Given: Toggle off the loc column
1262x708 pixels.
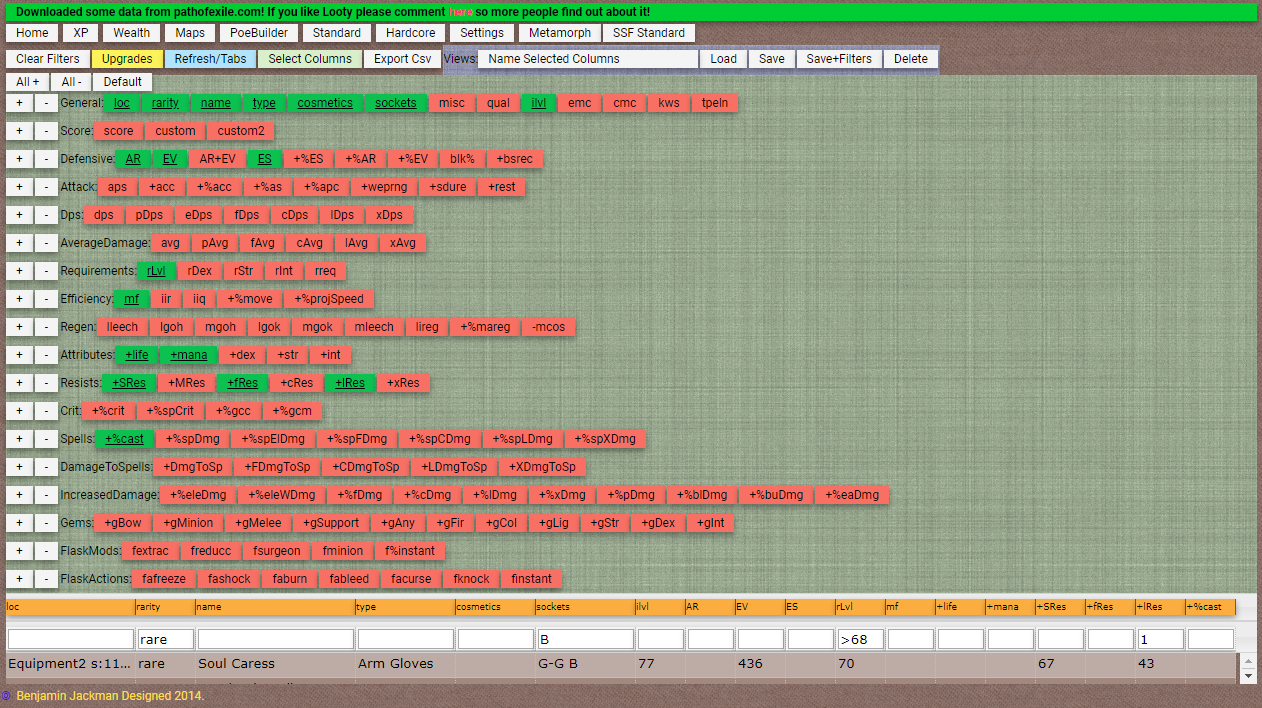Looking at the screenshot, I should (122, 103).
